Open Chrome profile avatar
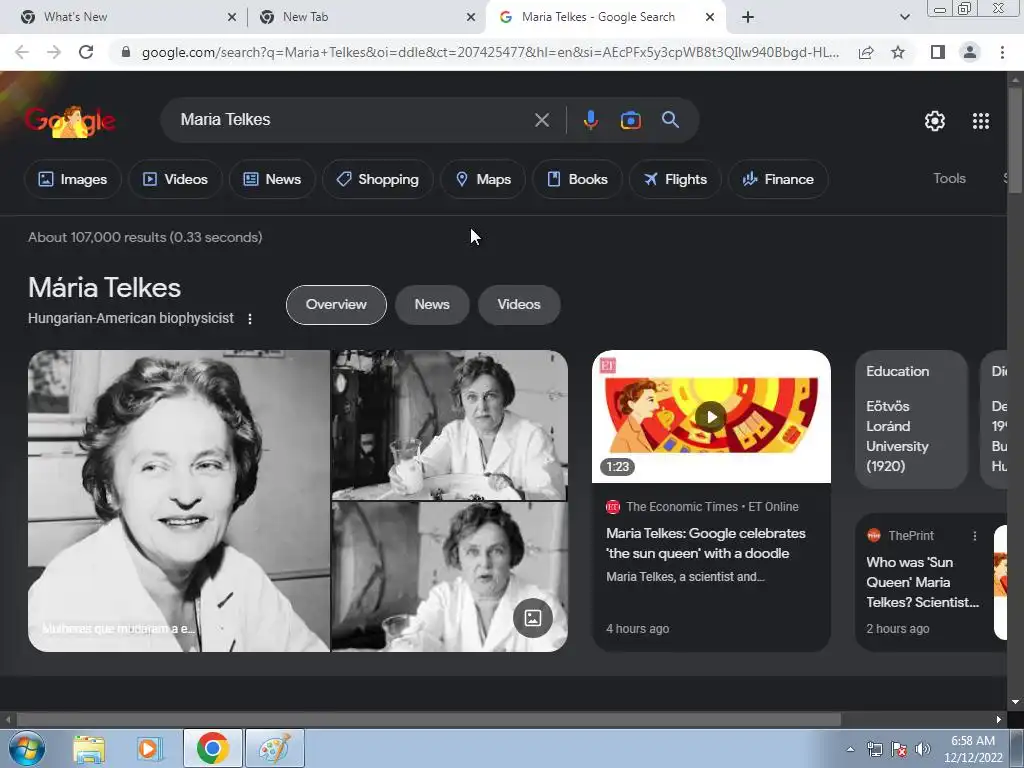The width and height of the screenshot is (1024, 768). 970,52
